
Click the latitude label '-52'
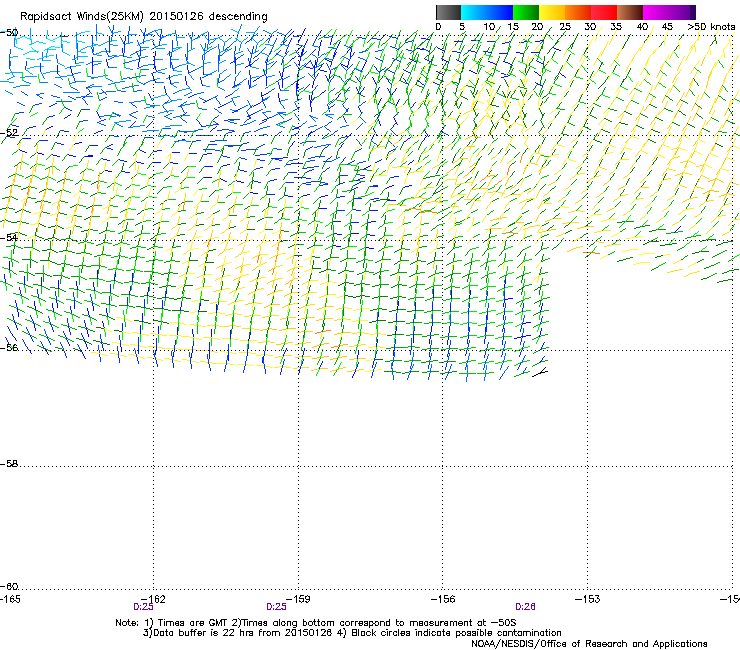coord(9,133)
